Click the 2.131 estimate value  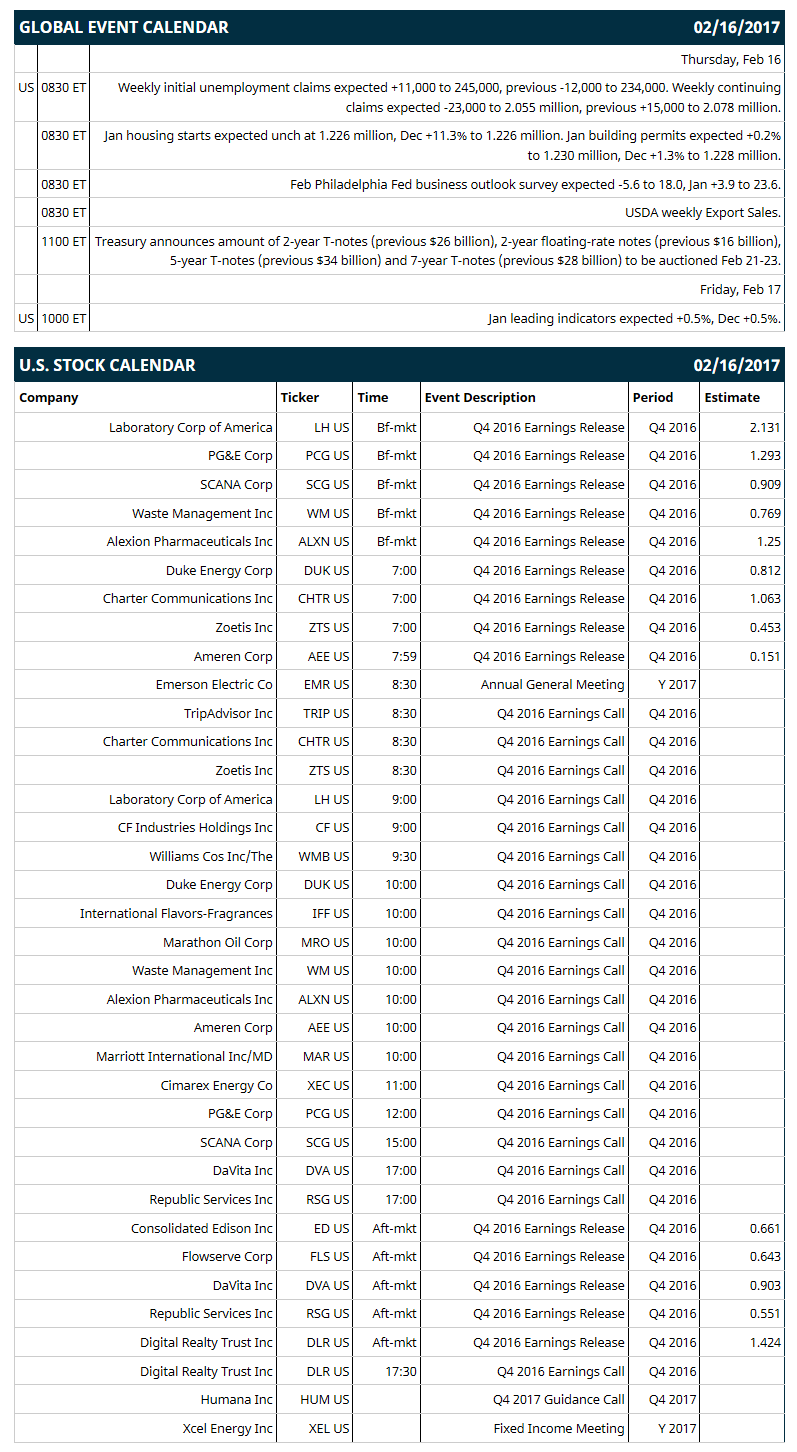tap(765, 427)
